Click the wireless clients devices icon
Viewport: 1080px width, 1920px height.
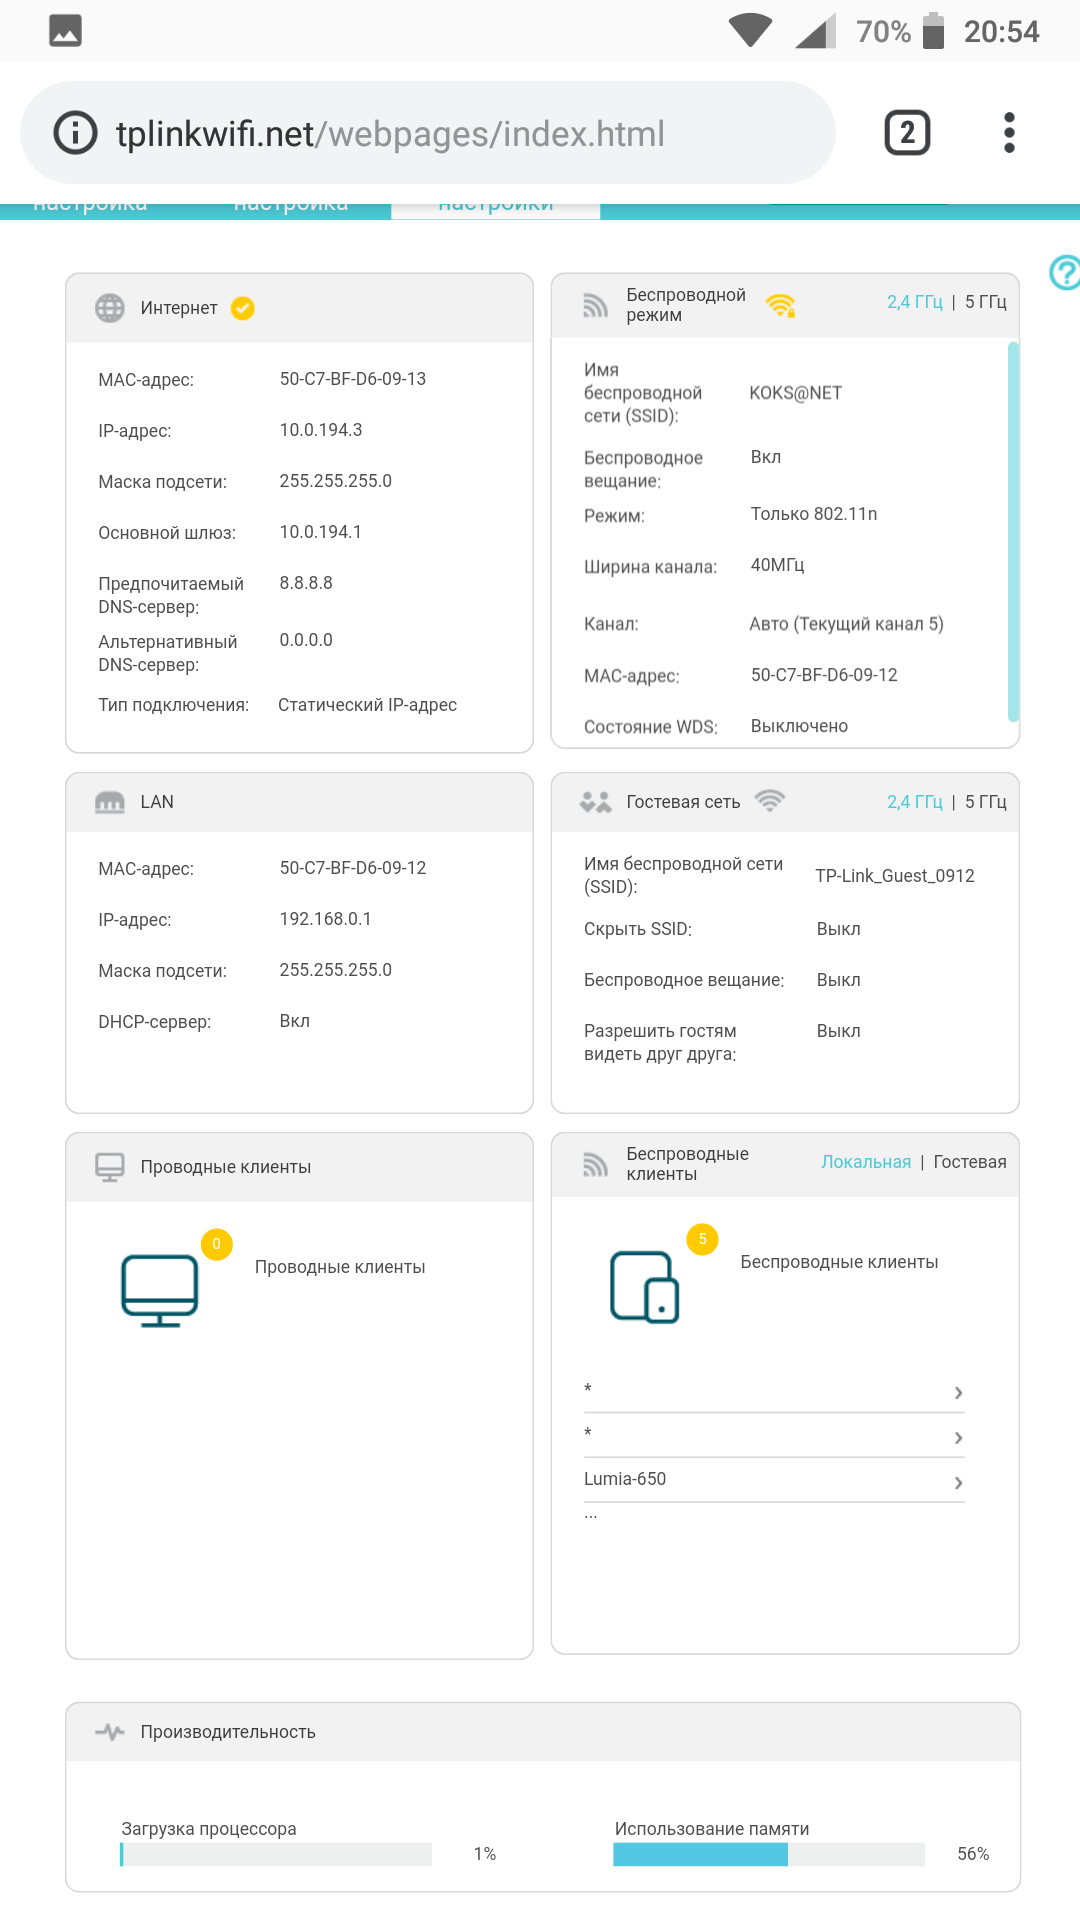point(645,1287)
